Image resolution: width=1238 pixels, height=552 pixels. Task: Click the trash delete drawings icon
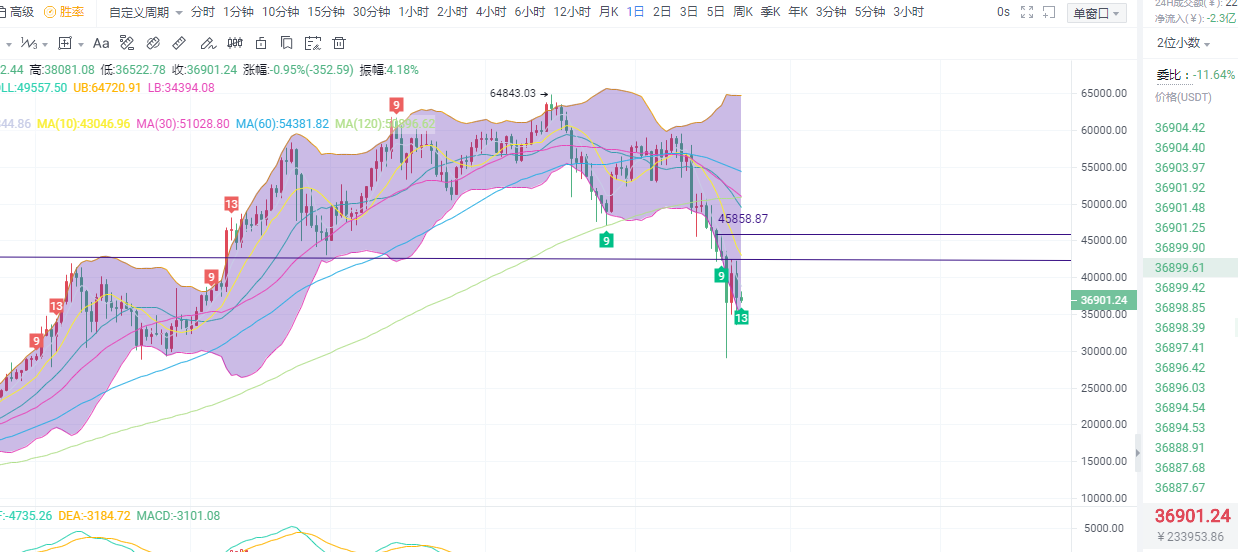pyautogui.click(x=339, y=43)
